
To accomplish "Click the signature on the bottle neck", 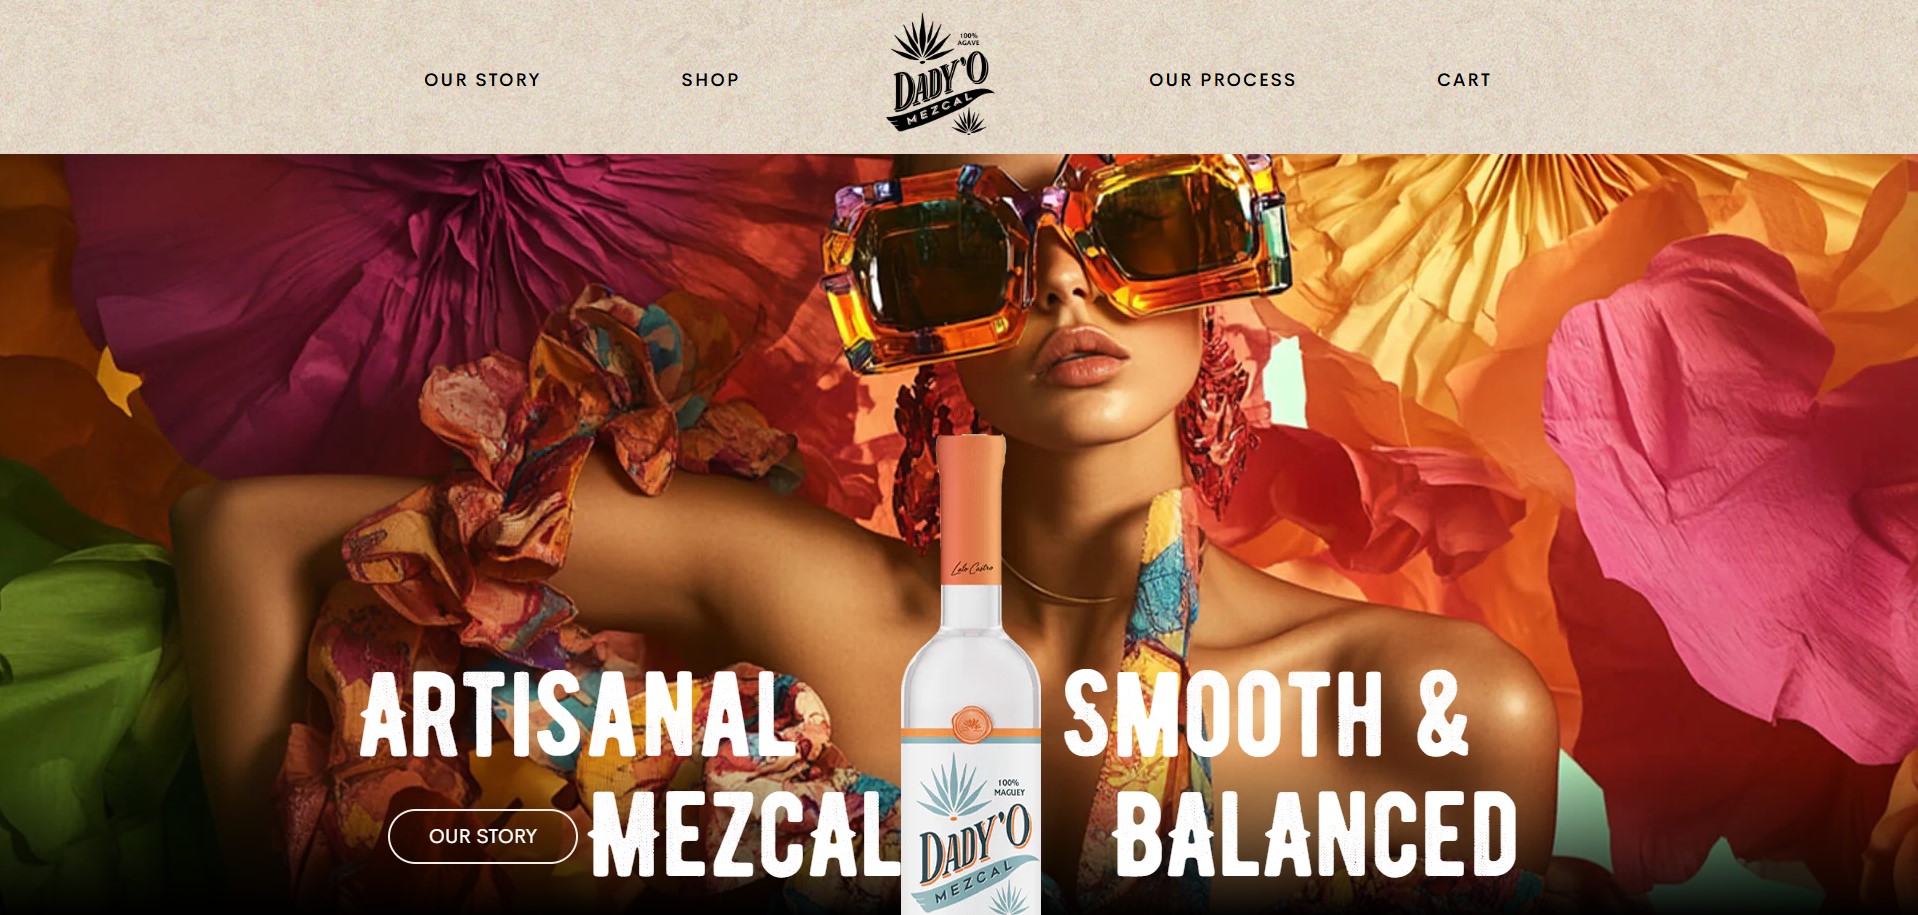I will 972,568.
